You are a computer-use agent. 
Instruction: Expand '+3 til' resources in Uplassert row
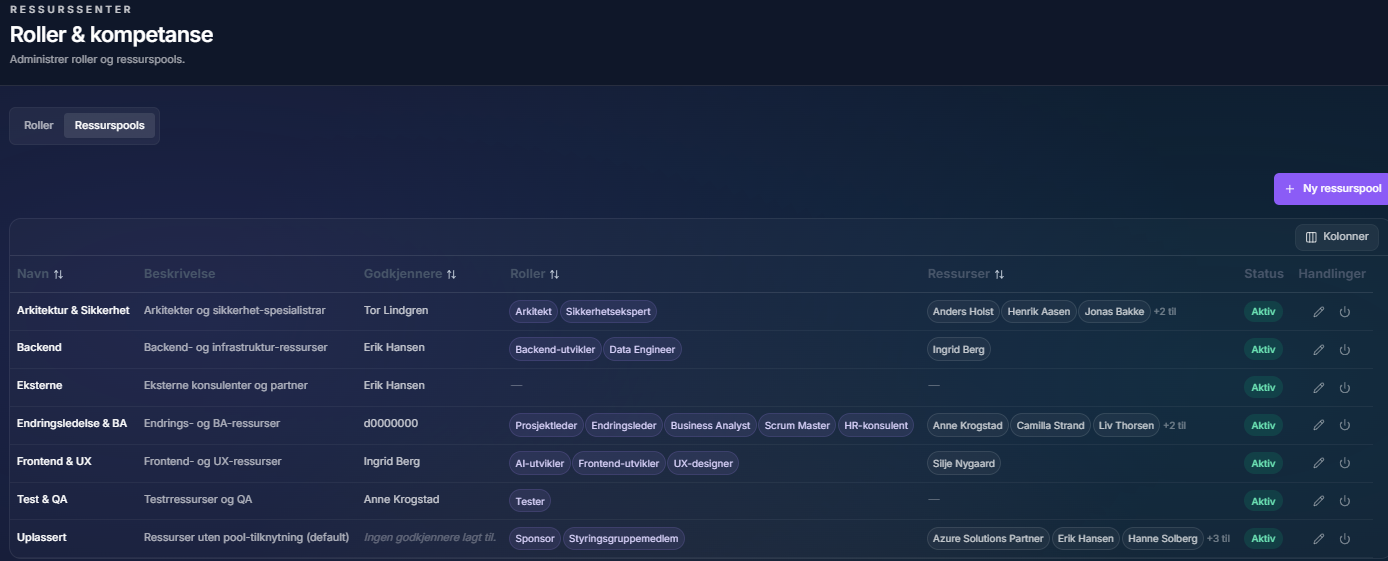click(1218, 539)
